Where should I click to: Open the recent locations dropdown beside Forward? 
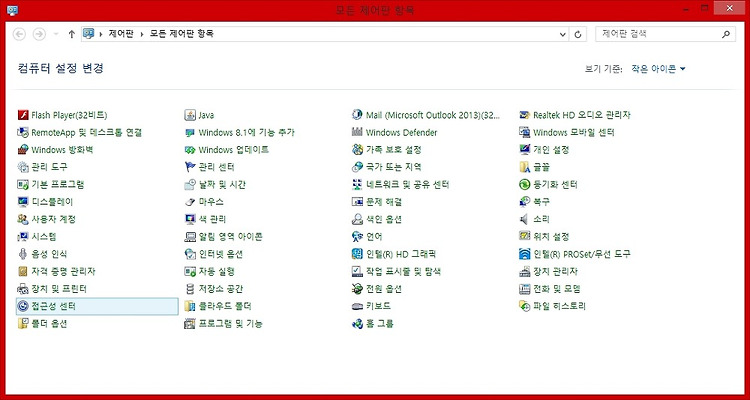pyautogui.click(x=56, y=34)
